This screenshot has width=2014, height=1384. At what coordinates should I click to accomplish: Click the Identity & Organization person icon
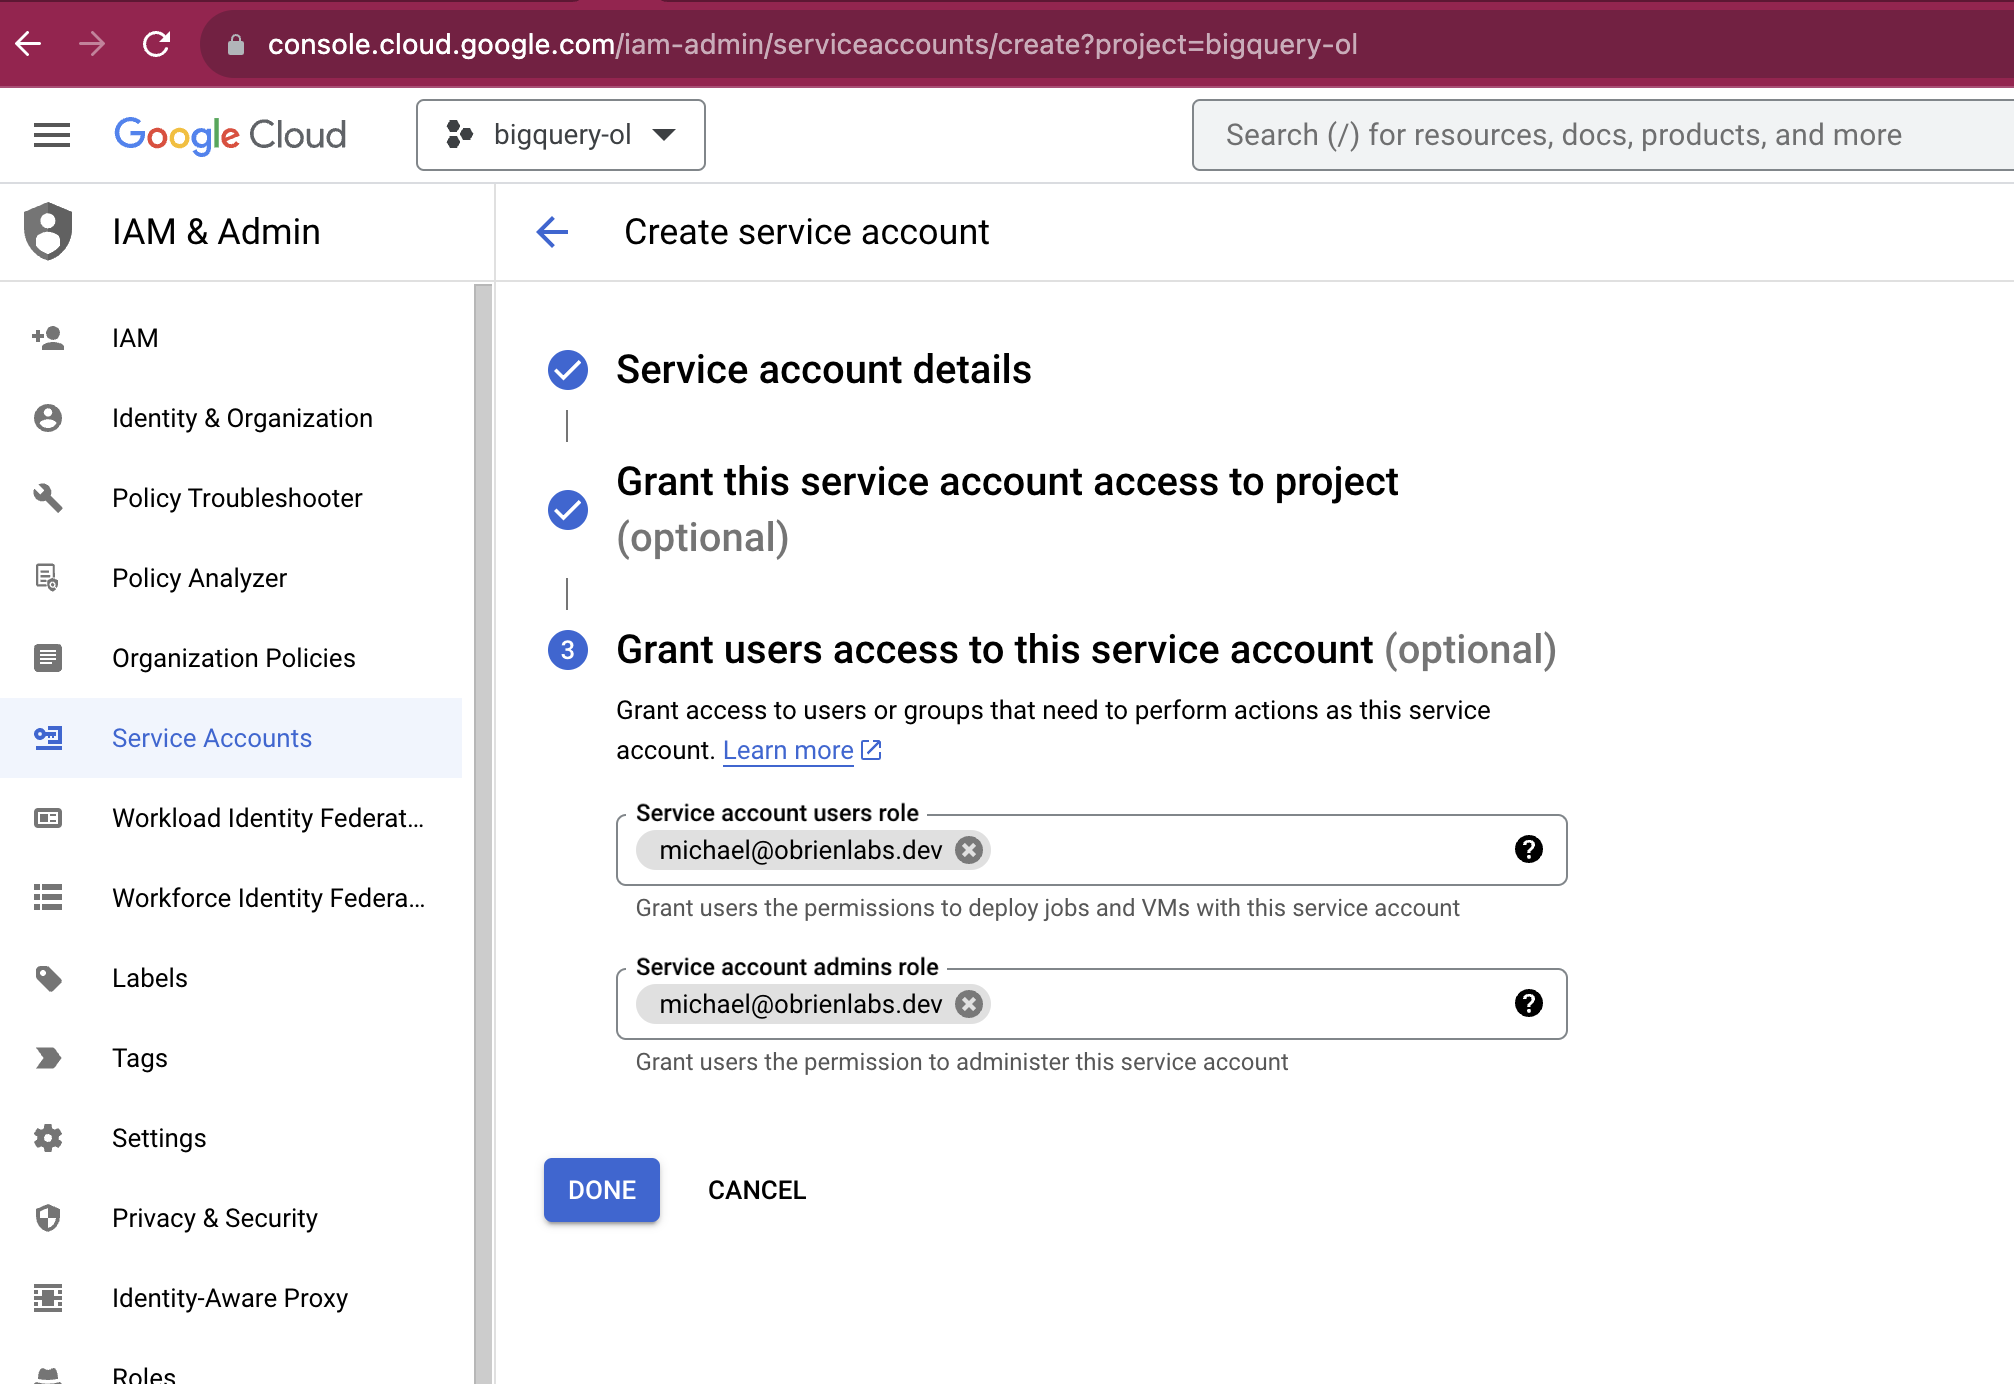[x=48, y=418]
